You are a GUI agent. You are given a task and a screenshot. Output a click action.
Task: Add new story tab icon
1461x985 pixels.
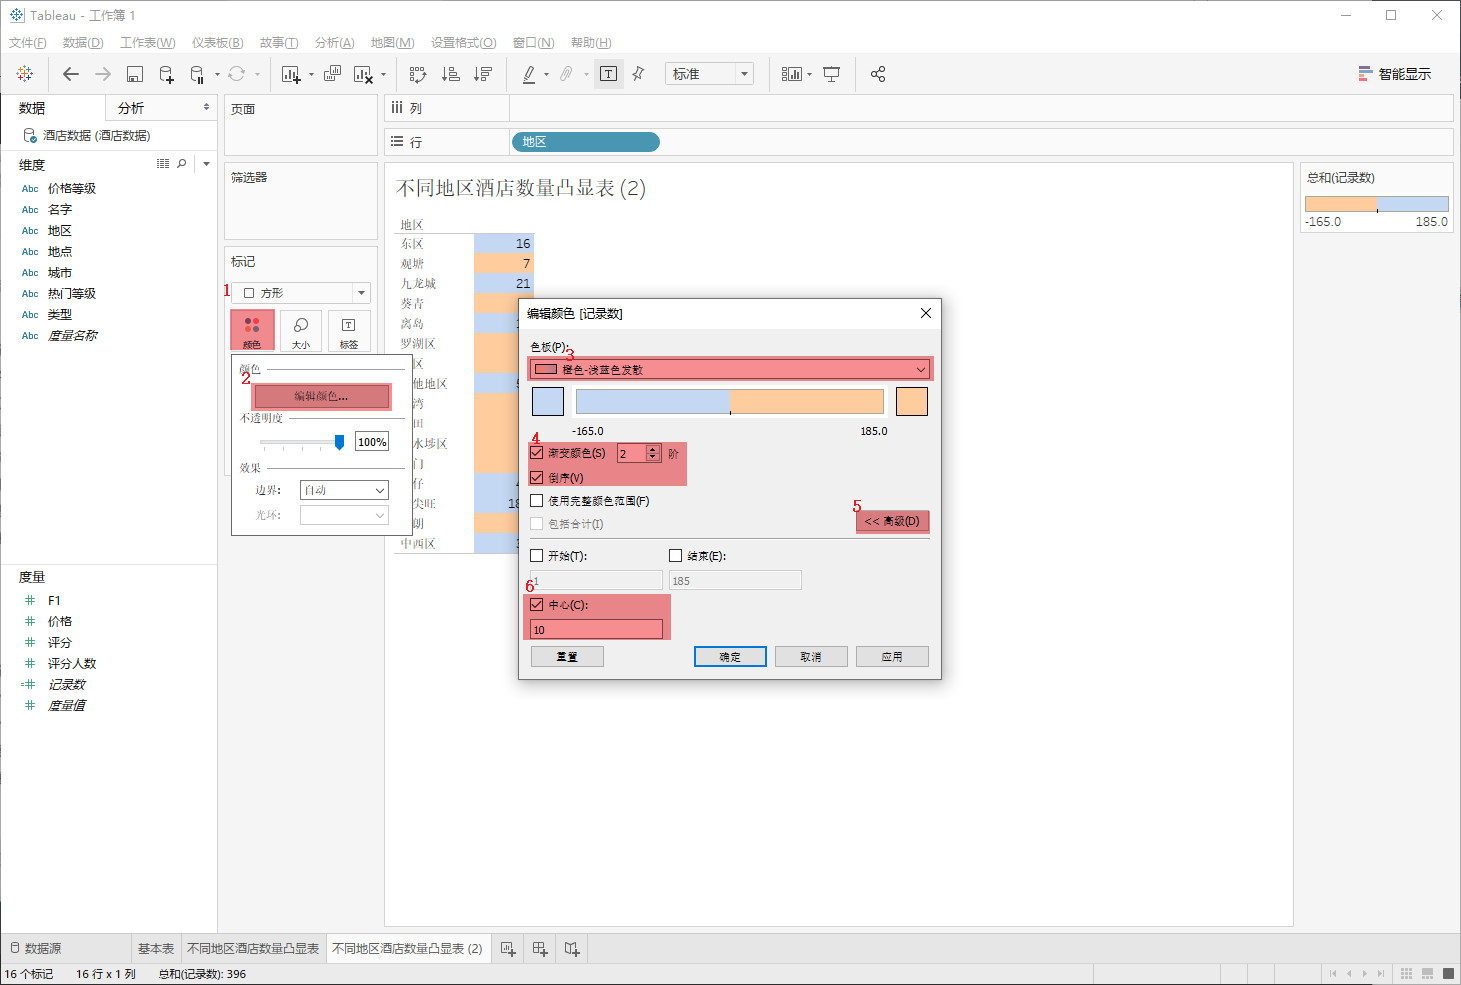(572, 949)
